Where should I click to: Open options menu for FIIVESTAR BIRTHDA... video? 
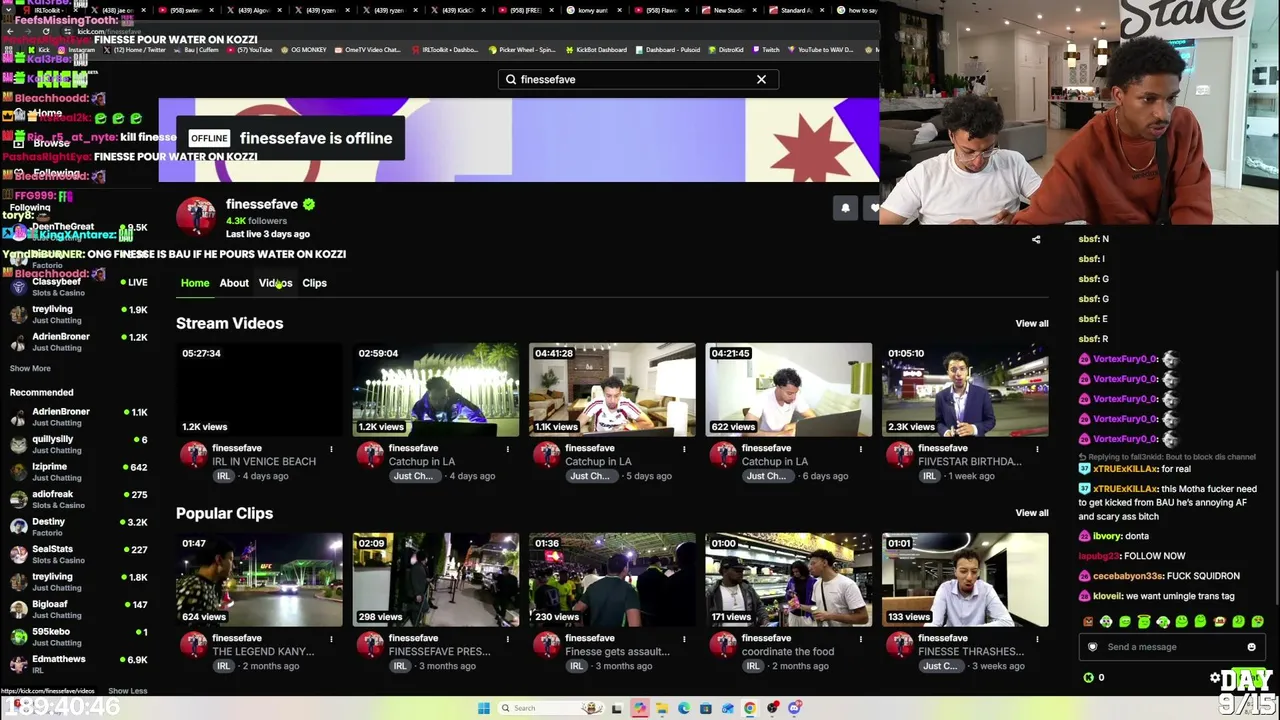[x=1037, y=449]
